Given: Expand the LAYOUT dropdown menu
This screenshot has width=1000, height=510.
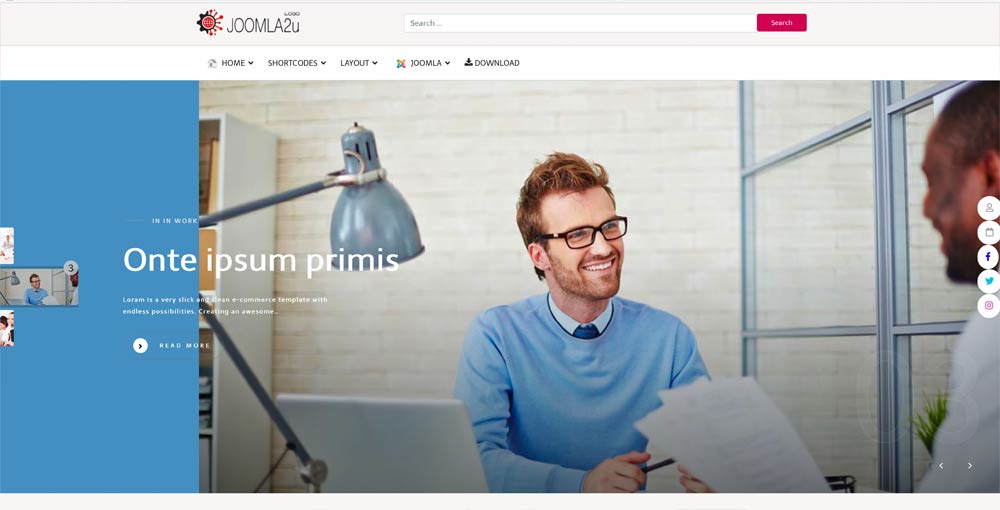Looking at the screenshot, I should 358,63.
